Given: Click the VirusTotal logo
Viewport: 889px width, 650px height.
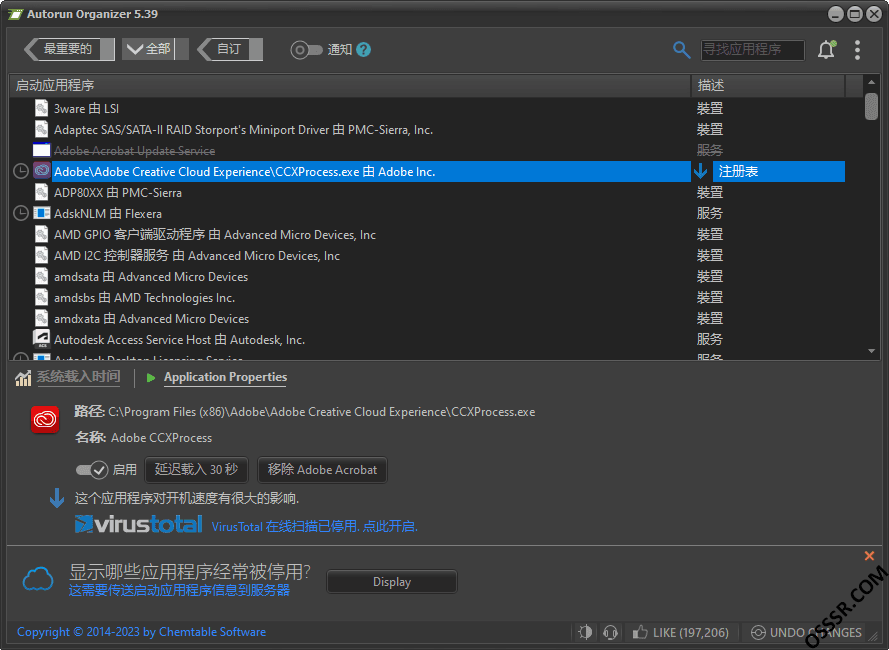Looking at the screenshot, I should pyautogui.click(x=138, y=525).
